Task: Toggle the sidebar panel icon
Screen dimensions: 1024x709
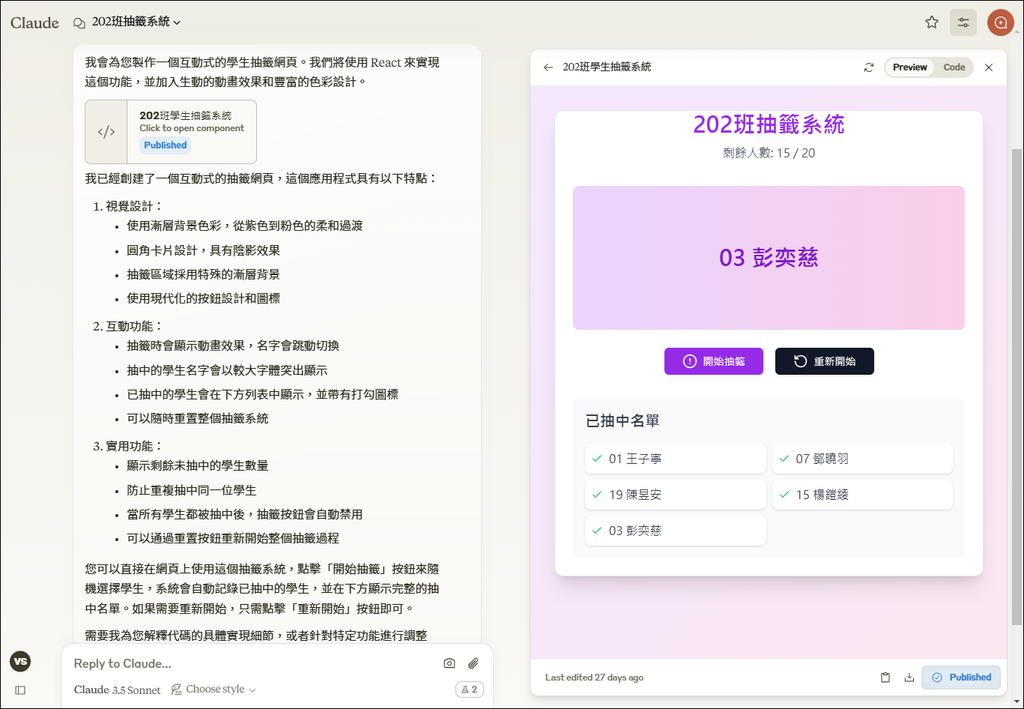Action: (20, 690)
